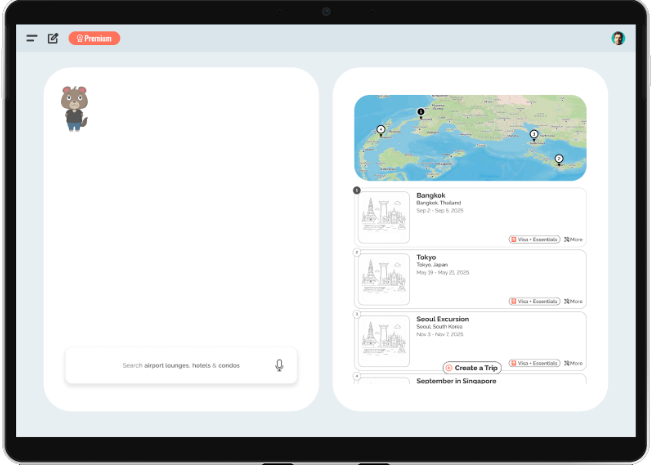Open More options on the Bangkok card

574,239
